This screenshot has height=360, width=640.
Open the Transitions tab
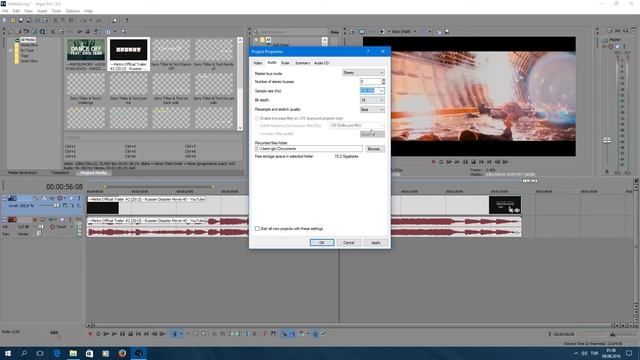click(x=60, y=173)
